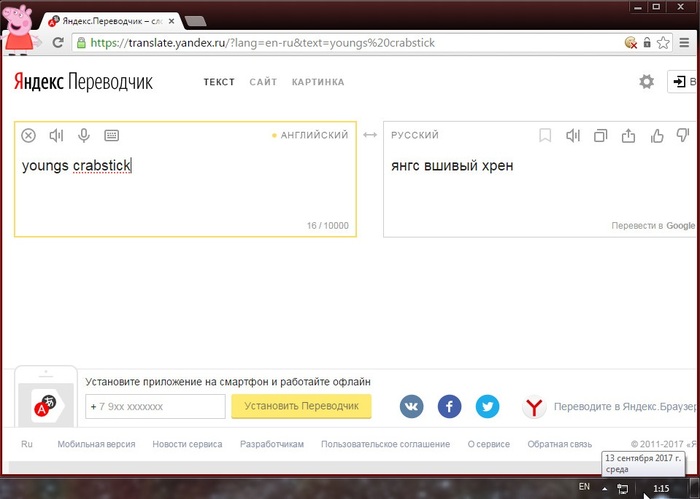
Task: Open the translator settings gear
Action: 647,82
